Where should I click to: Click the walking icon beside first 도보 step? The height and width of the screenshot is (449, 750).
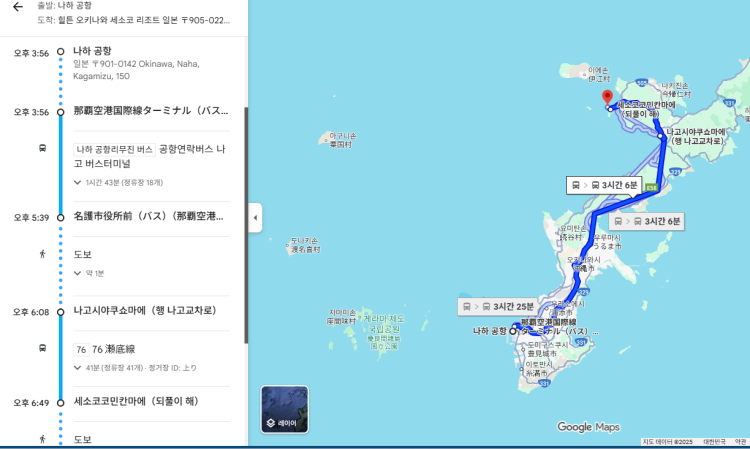(x=42, y=254)
